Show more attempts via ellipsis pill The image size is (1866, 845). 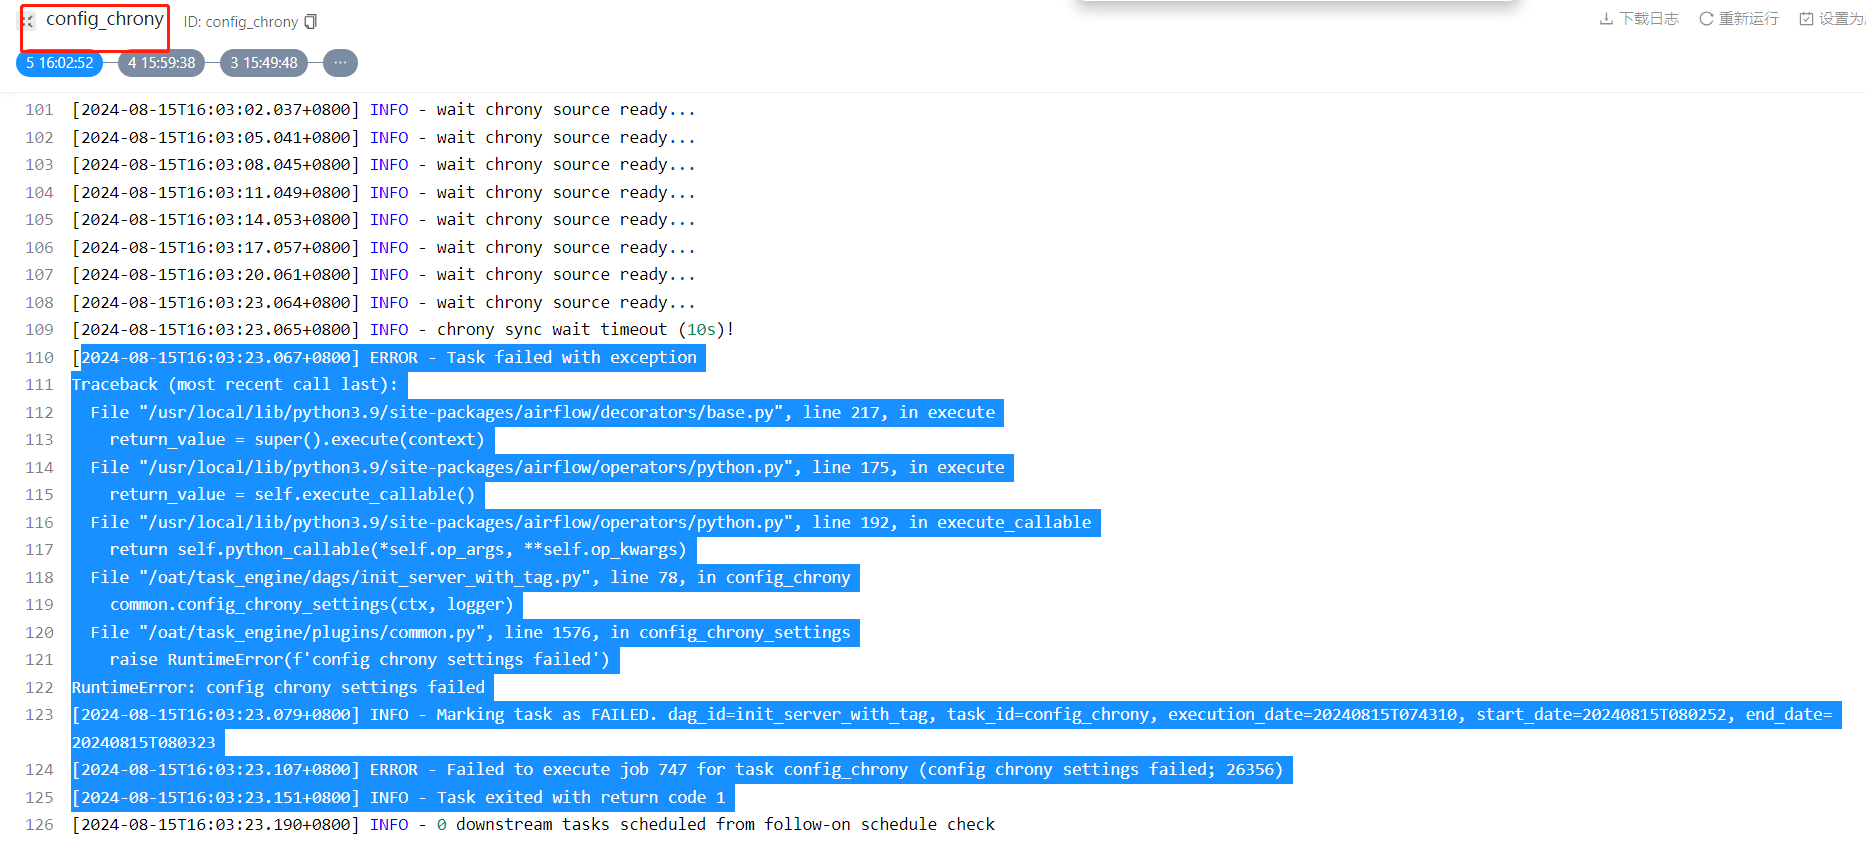point(340,63)
